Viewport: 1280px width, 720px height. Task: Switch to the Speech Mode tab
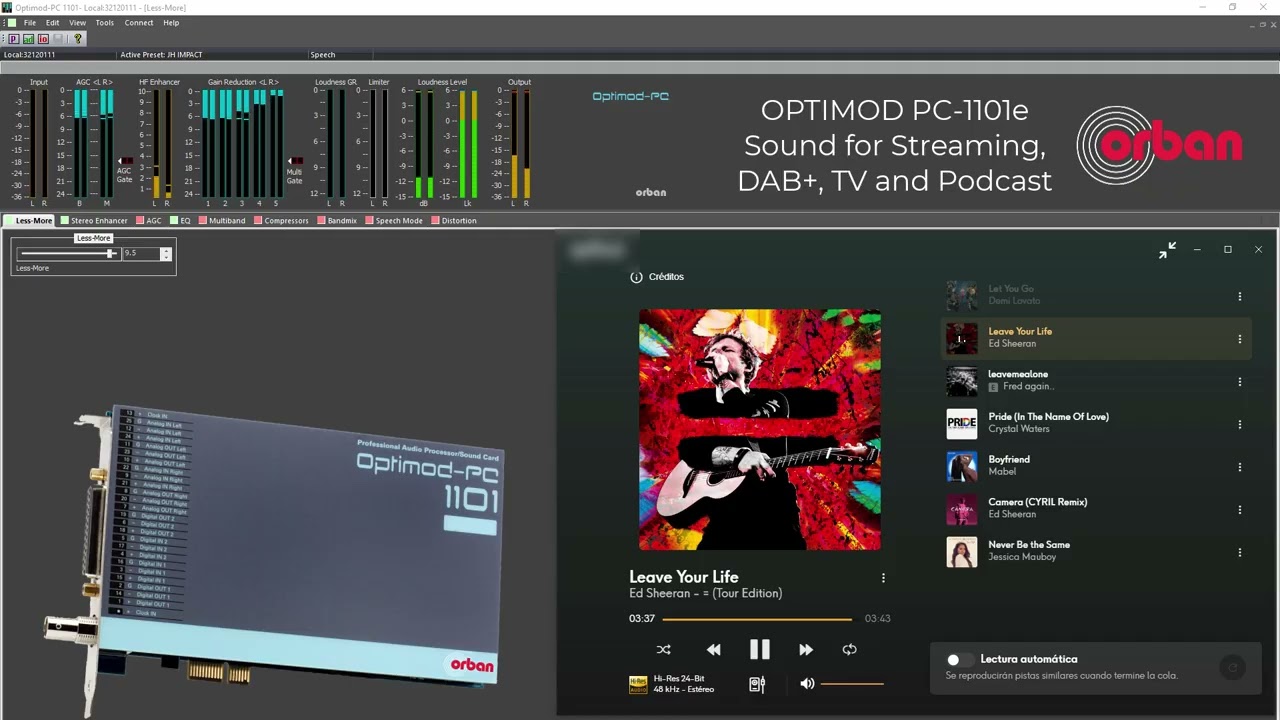pyautogui.click(x=394, y=220)
